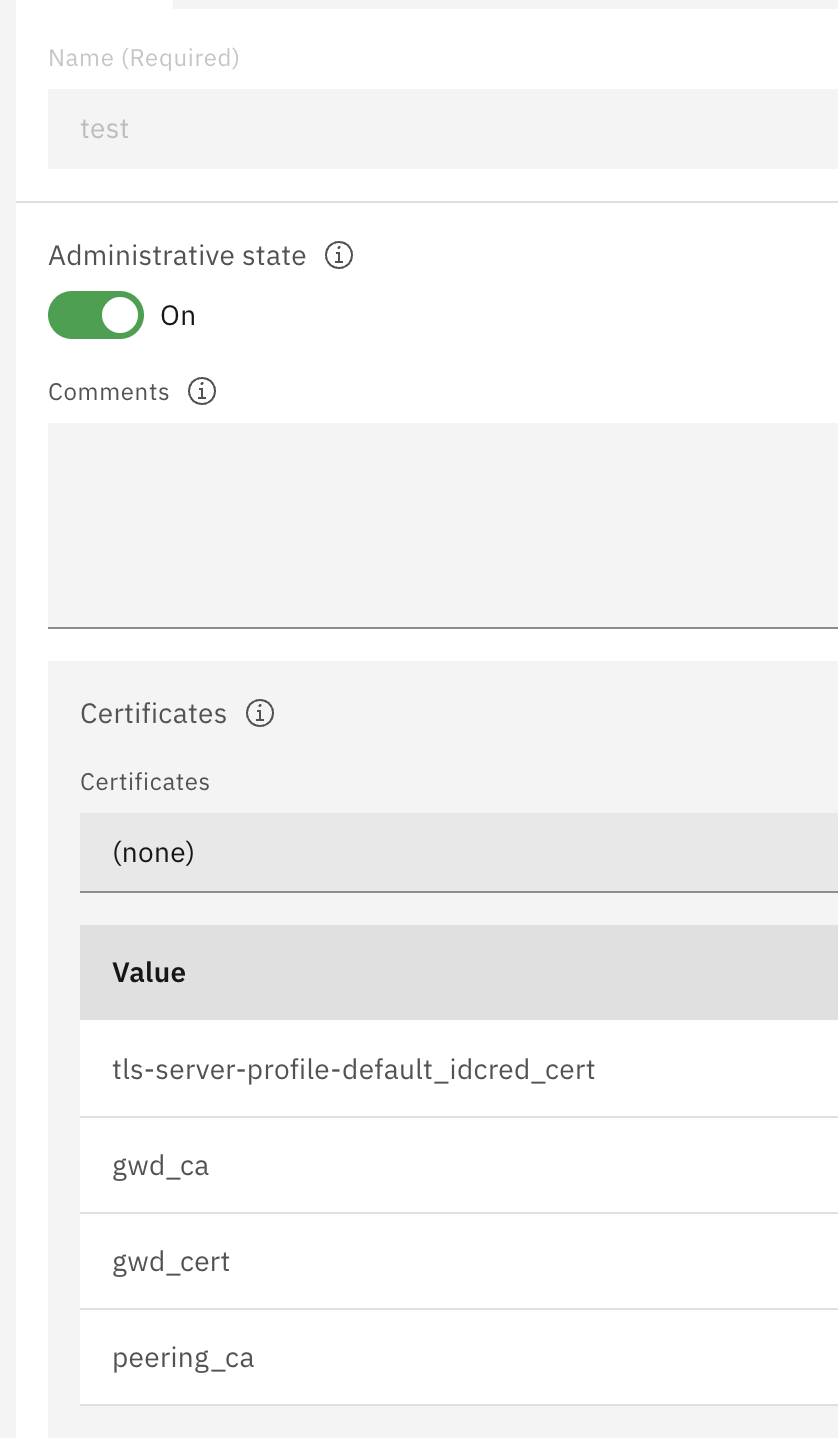This screenshot has height=1438, width=838.
Task: Click the Name (Required) label
Action: point(143,57)
